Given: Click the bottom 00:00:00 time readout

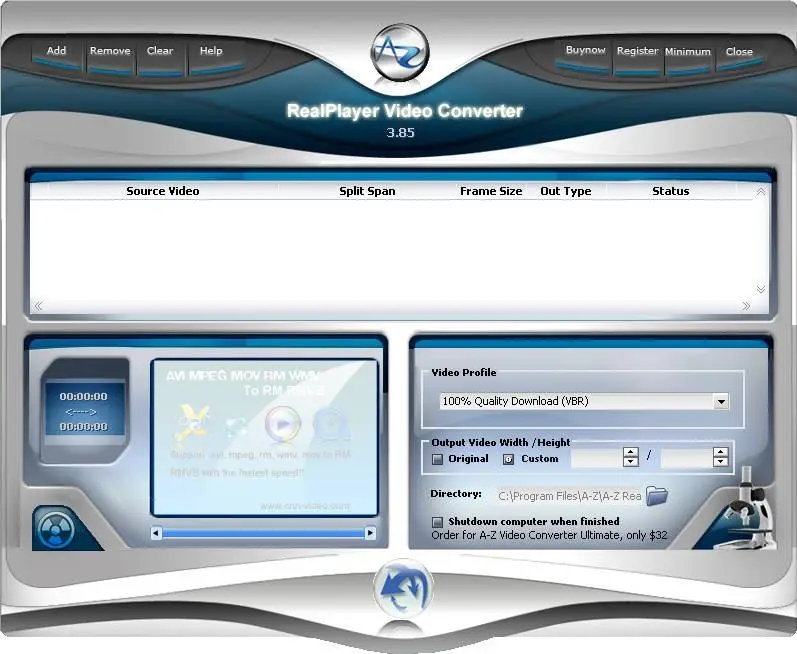Looking at the screenshot, I should coord(83,426).
